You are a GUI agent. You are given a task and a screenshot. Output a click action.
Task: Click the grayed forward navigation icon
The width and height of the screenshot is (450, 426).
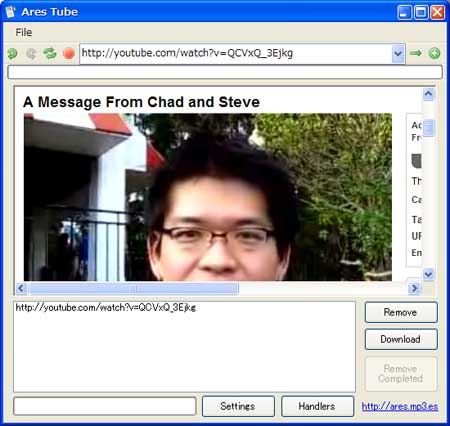point(31,53)
